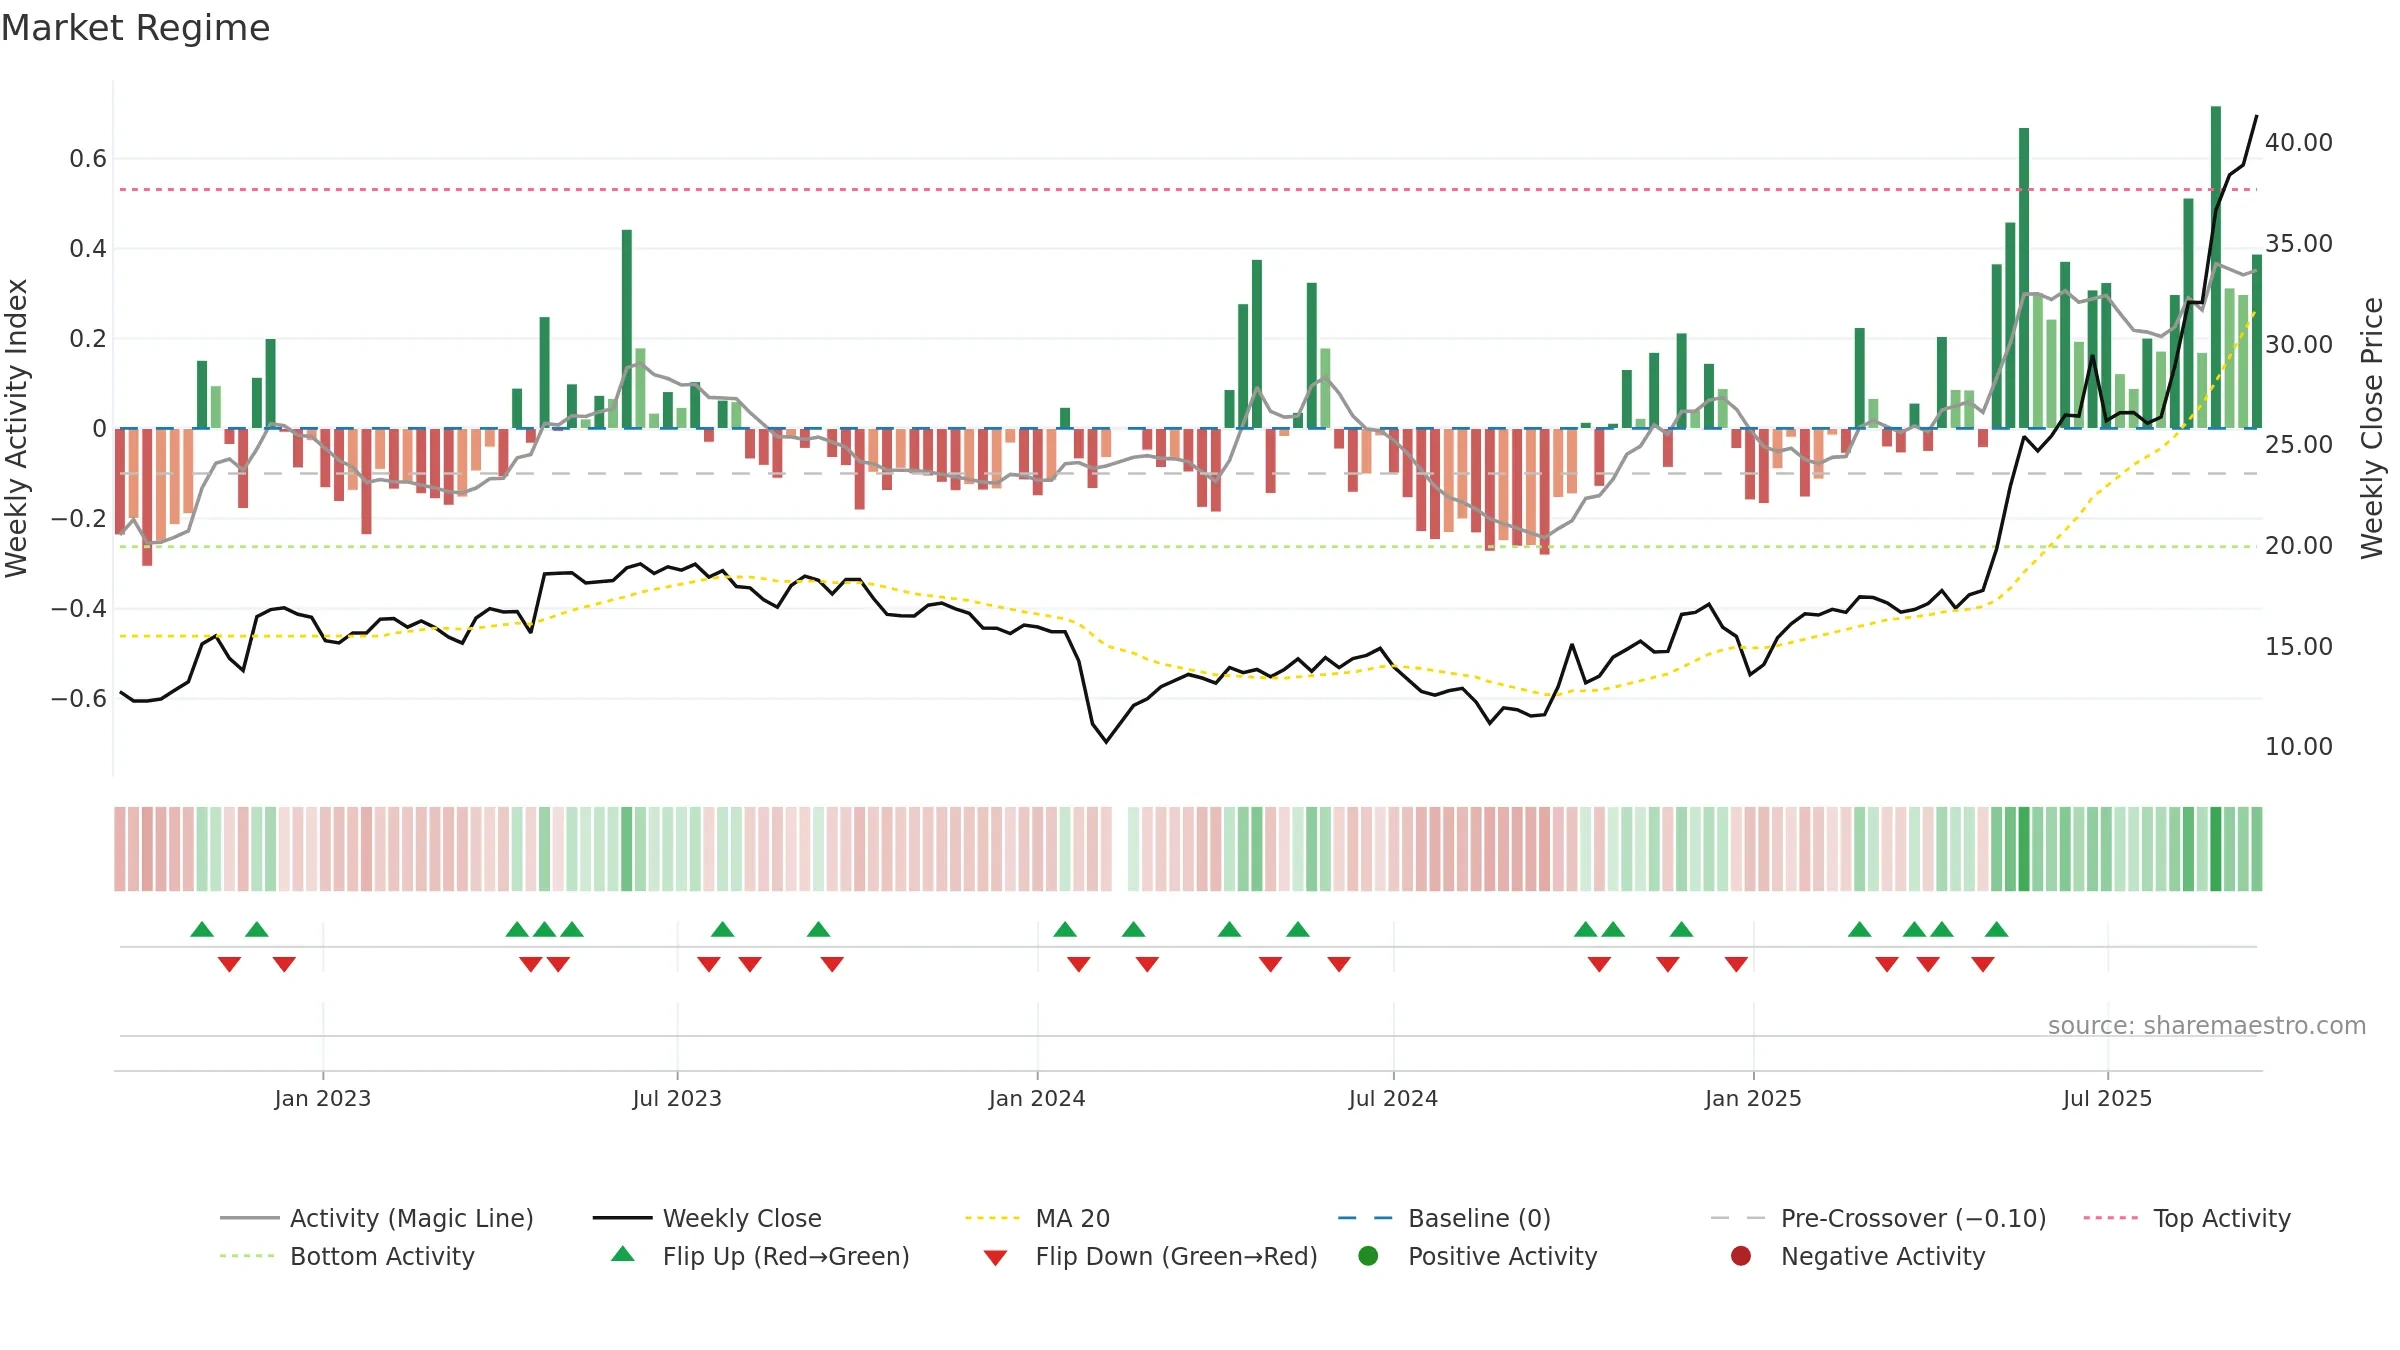Hide the MA 20 series via legend

pos(1038,1218)
